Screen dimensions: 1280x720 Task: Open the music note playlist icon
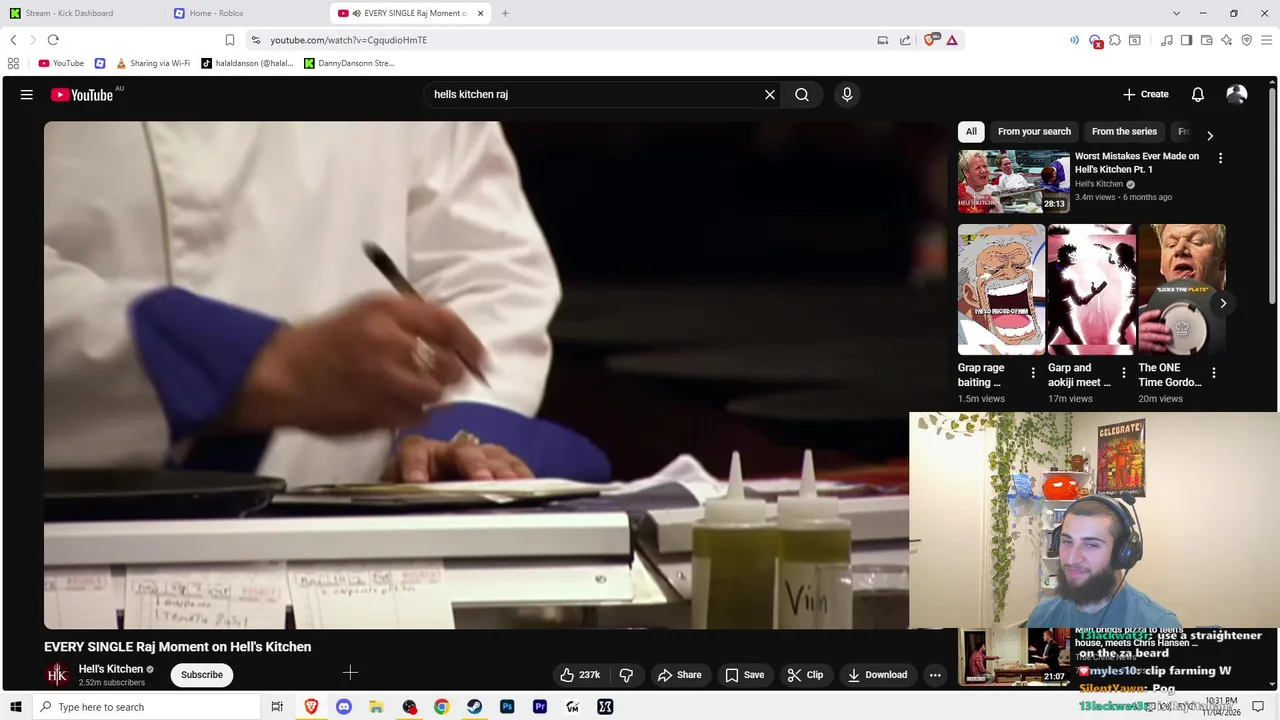click(x=1167, y=40)
